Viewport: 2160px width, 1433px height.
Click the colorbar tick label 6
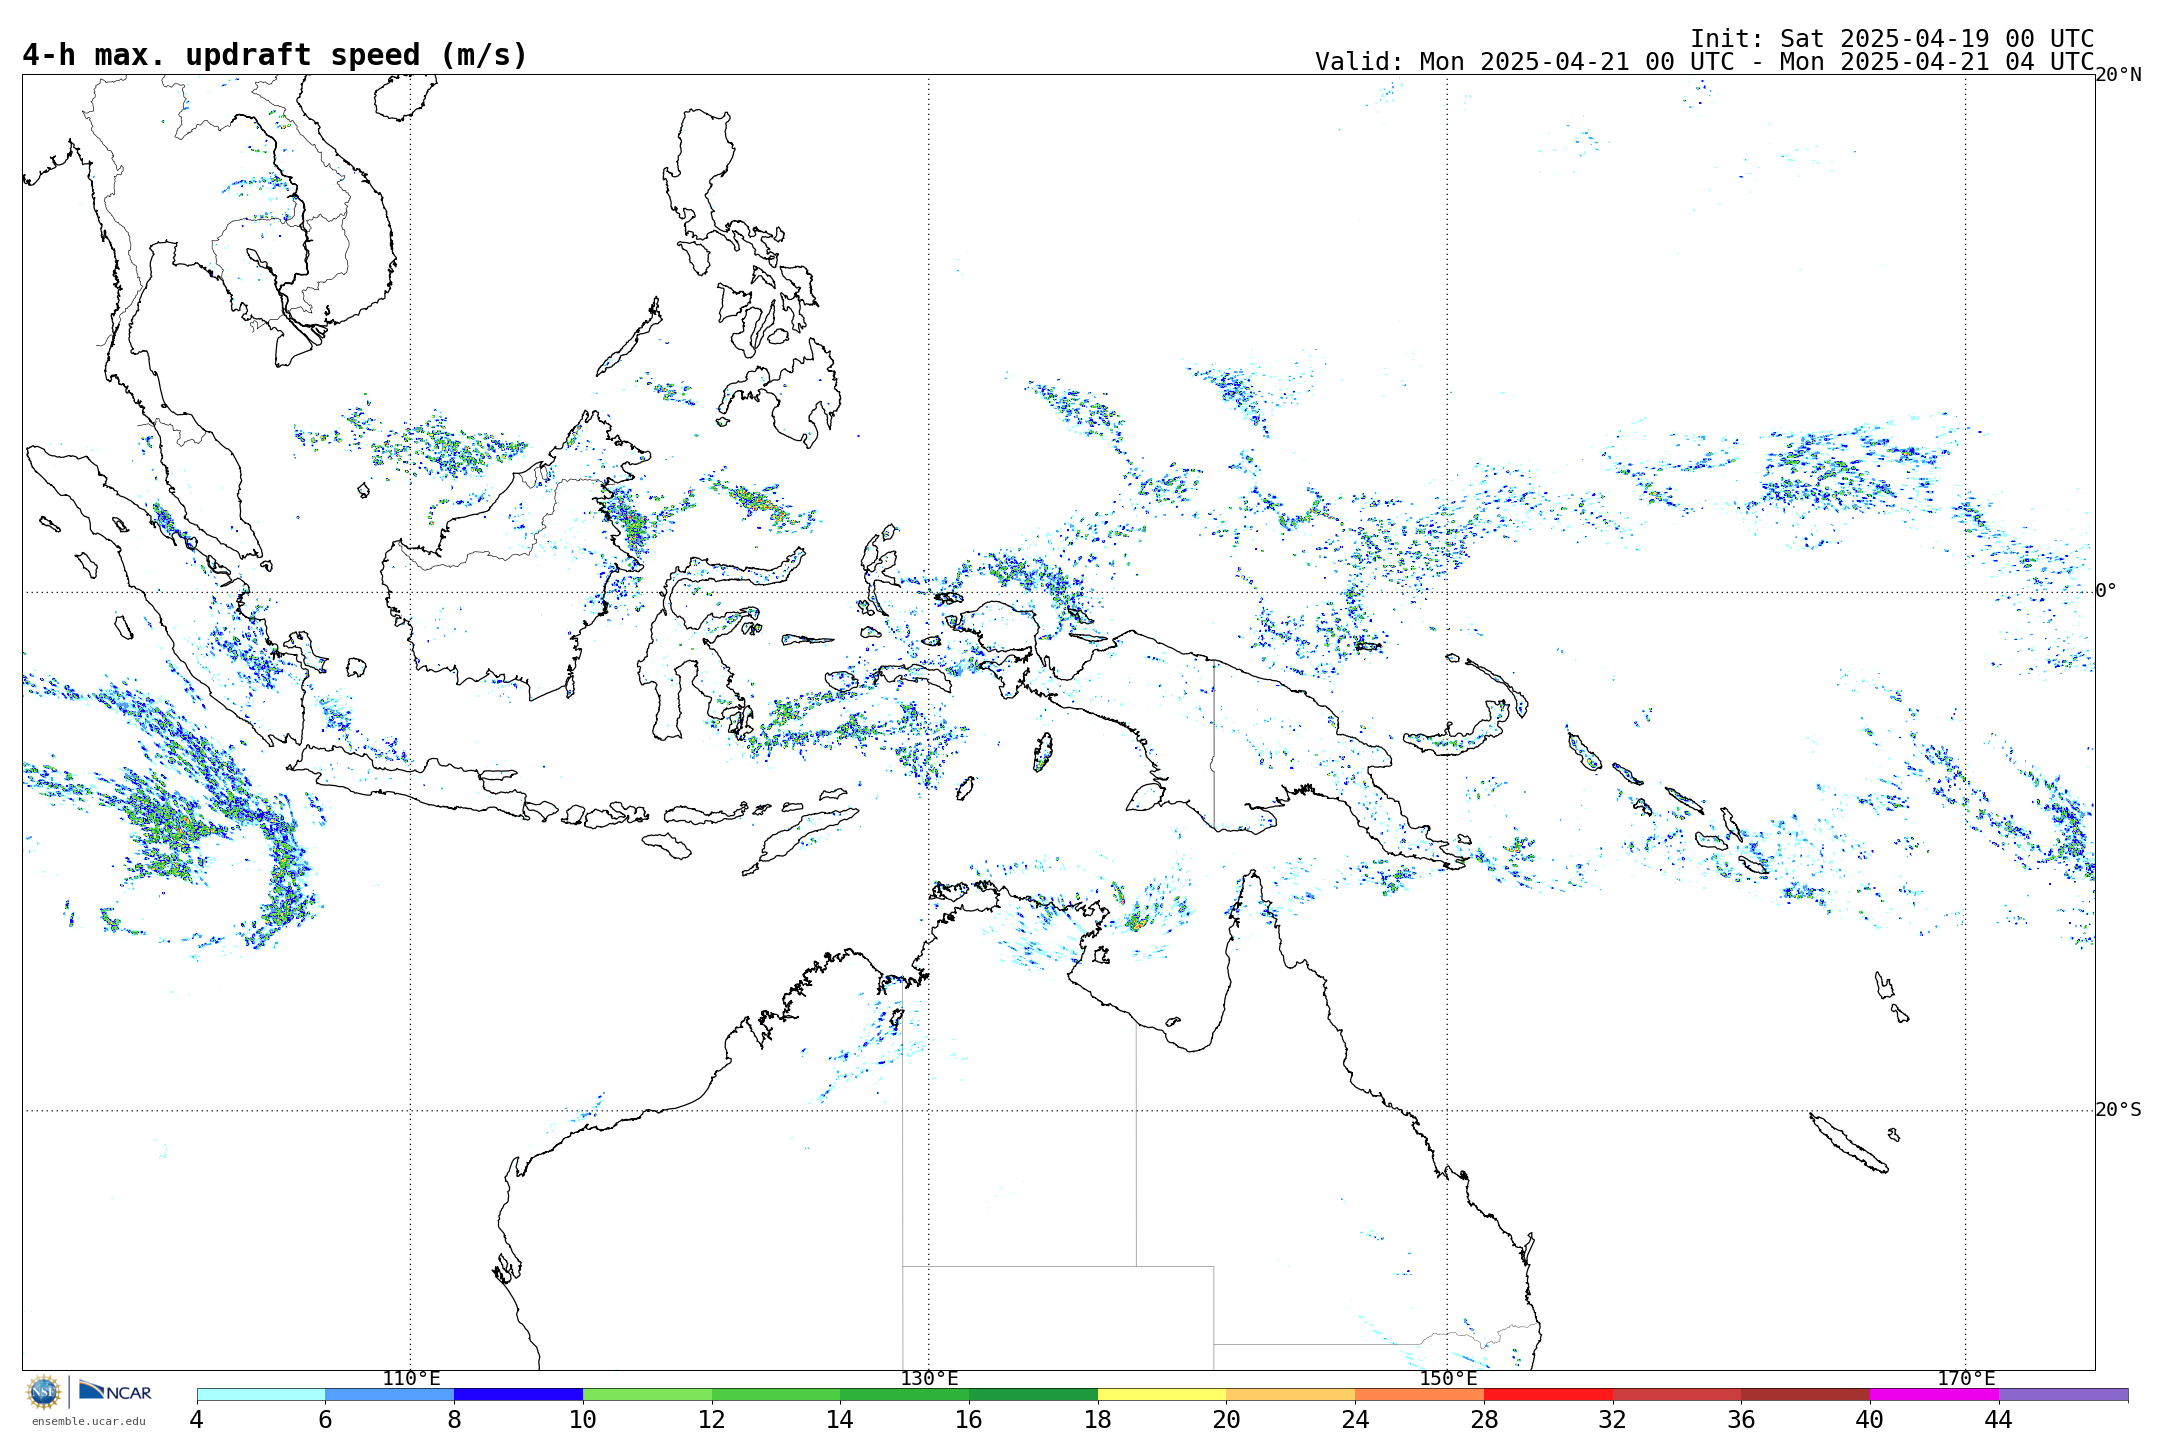(325, 1420)
